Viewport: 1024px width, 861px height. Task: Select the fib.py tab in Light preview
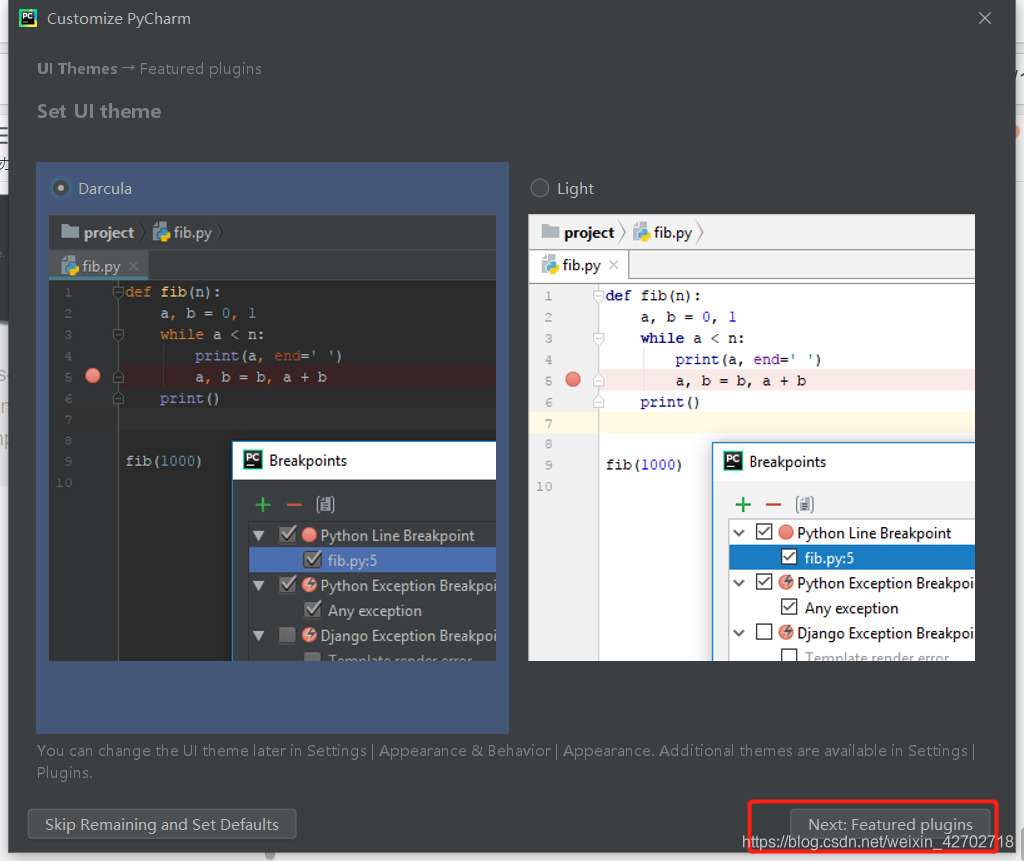(579, 265)
